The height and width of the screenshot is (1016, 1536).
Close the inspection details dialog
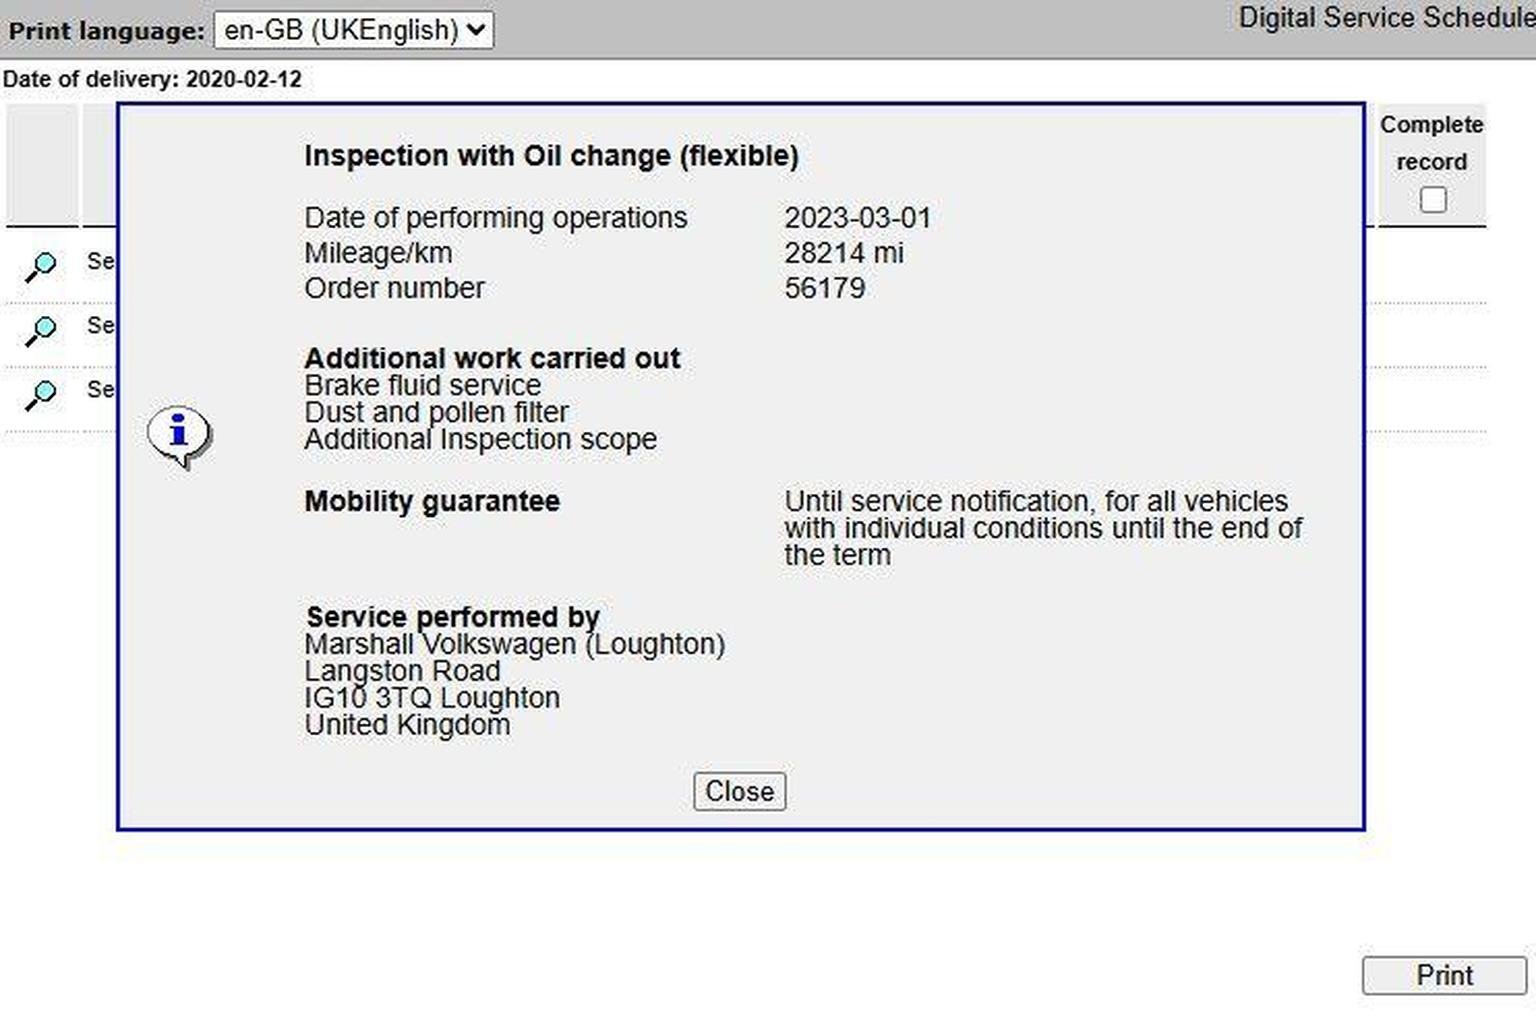[740, 791]
